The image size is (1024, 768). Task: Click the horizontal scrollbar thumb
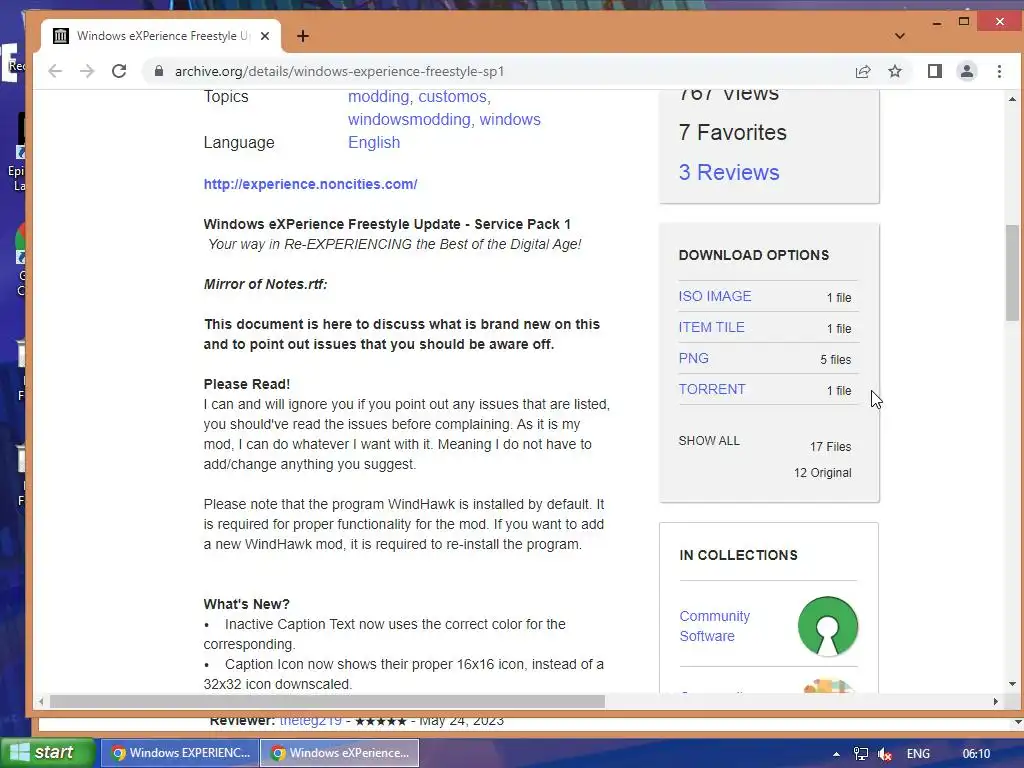[x=327, y=701]
